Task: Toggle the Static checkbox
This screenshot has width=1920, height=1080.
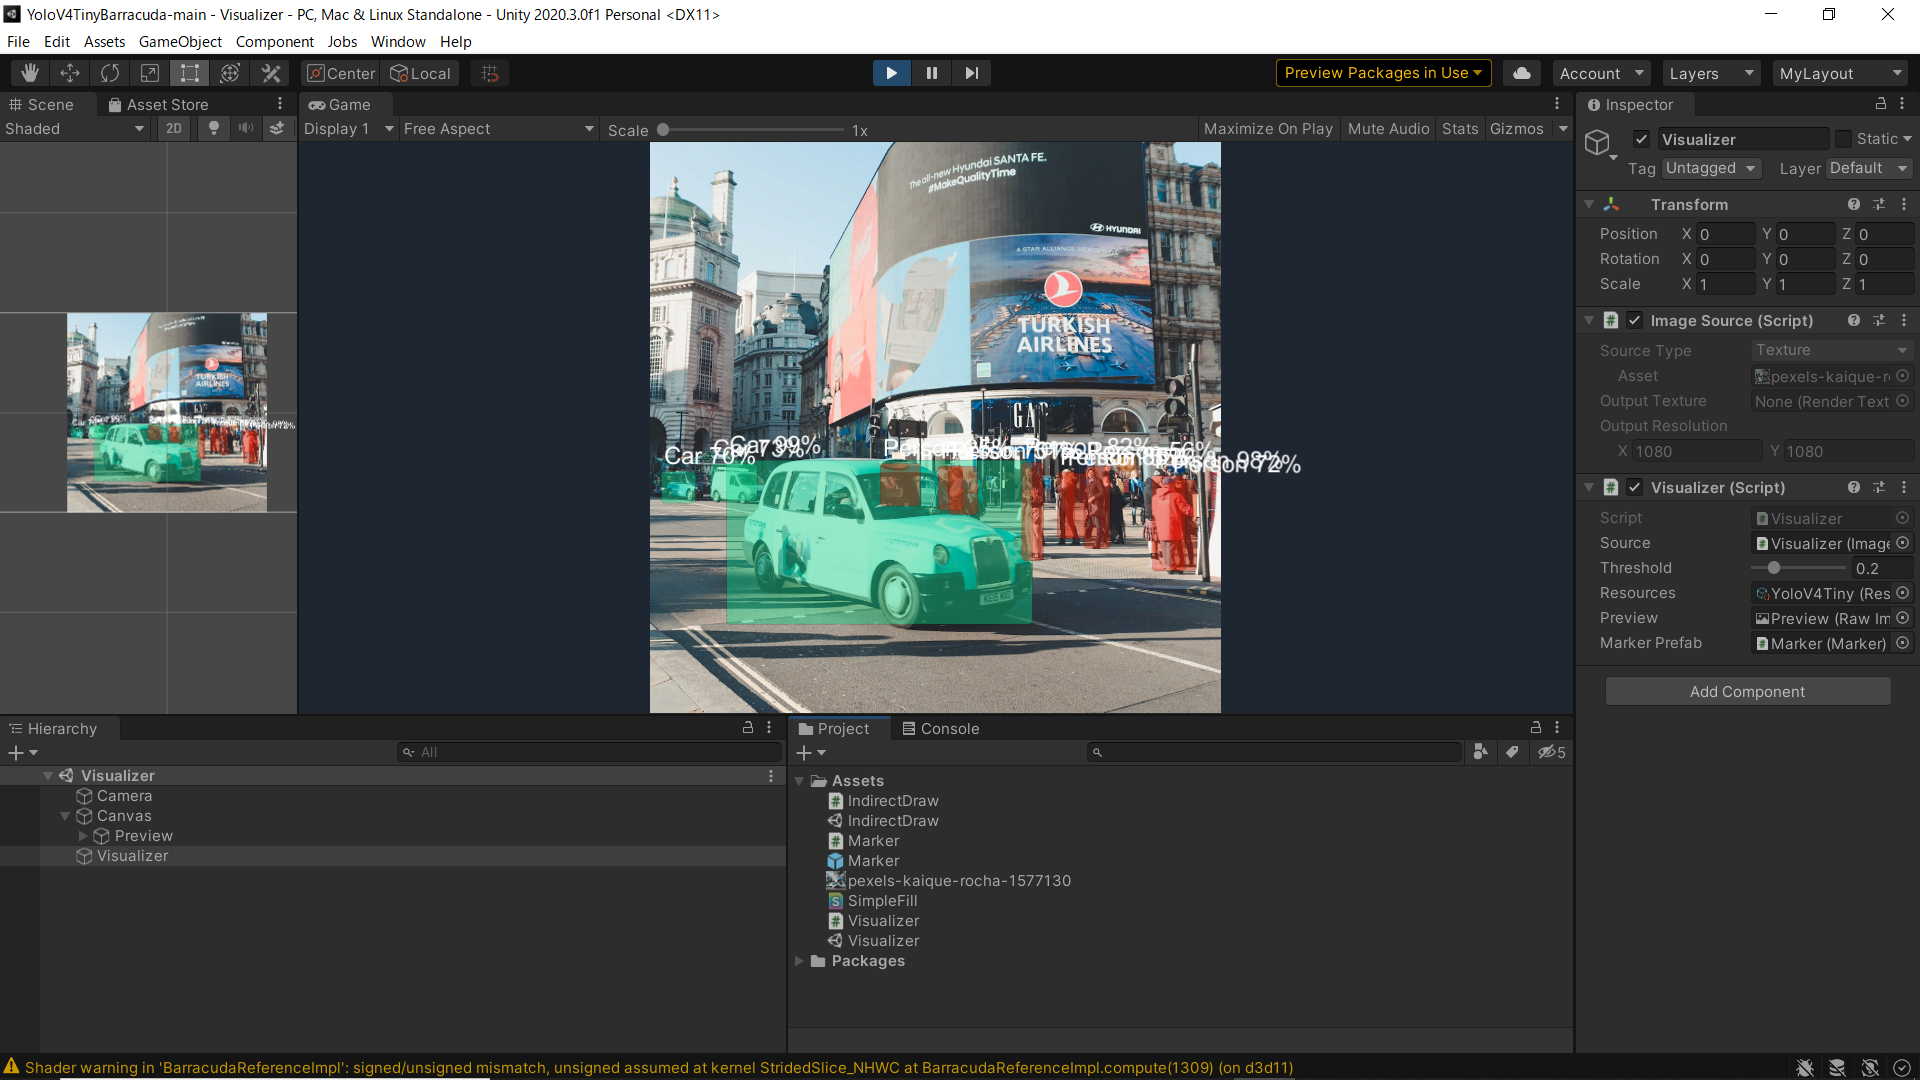Action: pyautogui.click(x=1843, y=139)
